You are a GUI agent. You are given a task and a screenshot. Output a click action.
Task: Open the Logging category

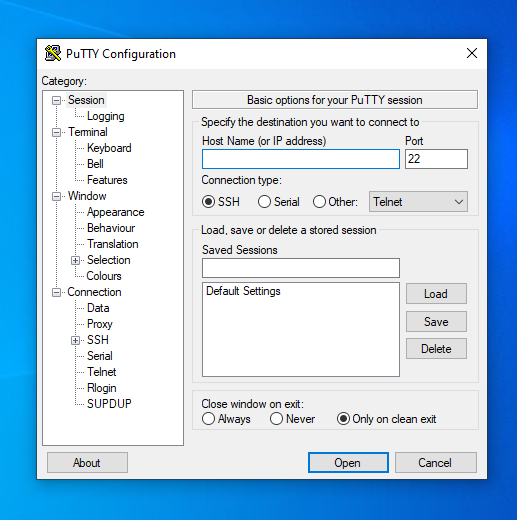[x=106, y=116]
